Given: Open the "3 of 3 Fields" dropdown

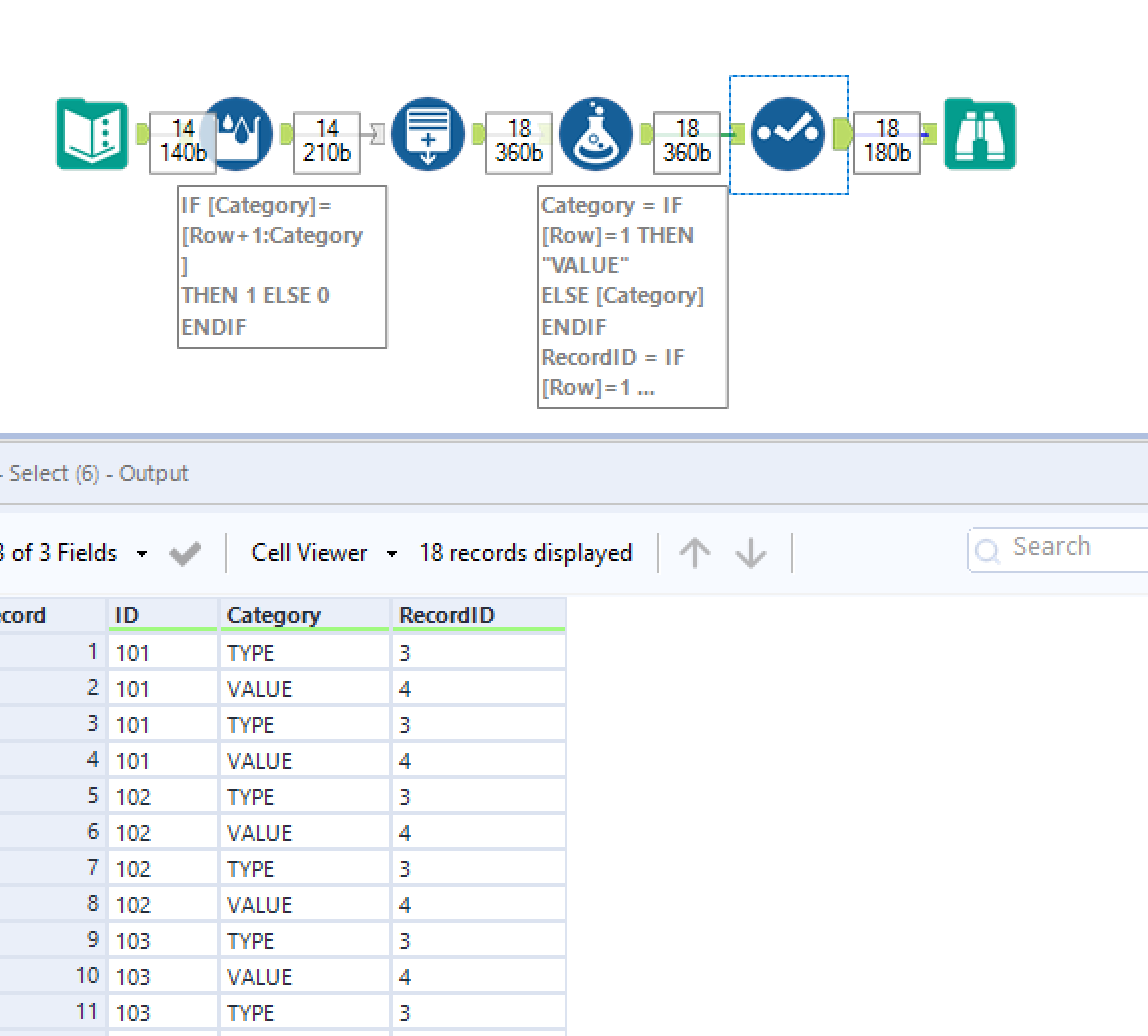Looking at the screenshot, I should tap(140, 552).
